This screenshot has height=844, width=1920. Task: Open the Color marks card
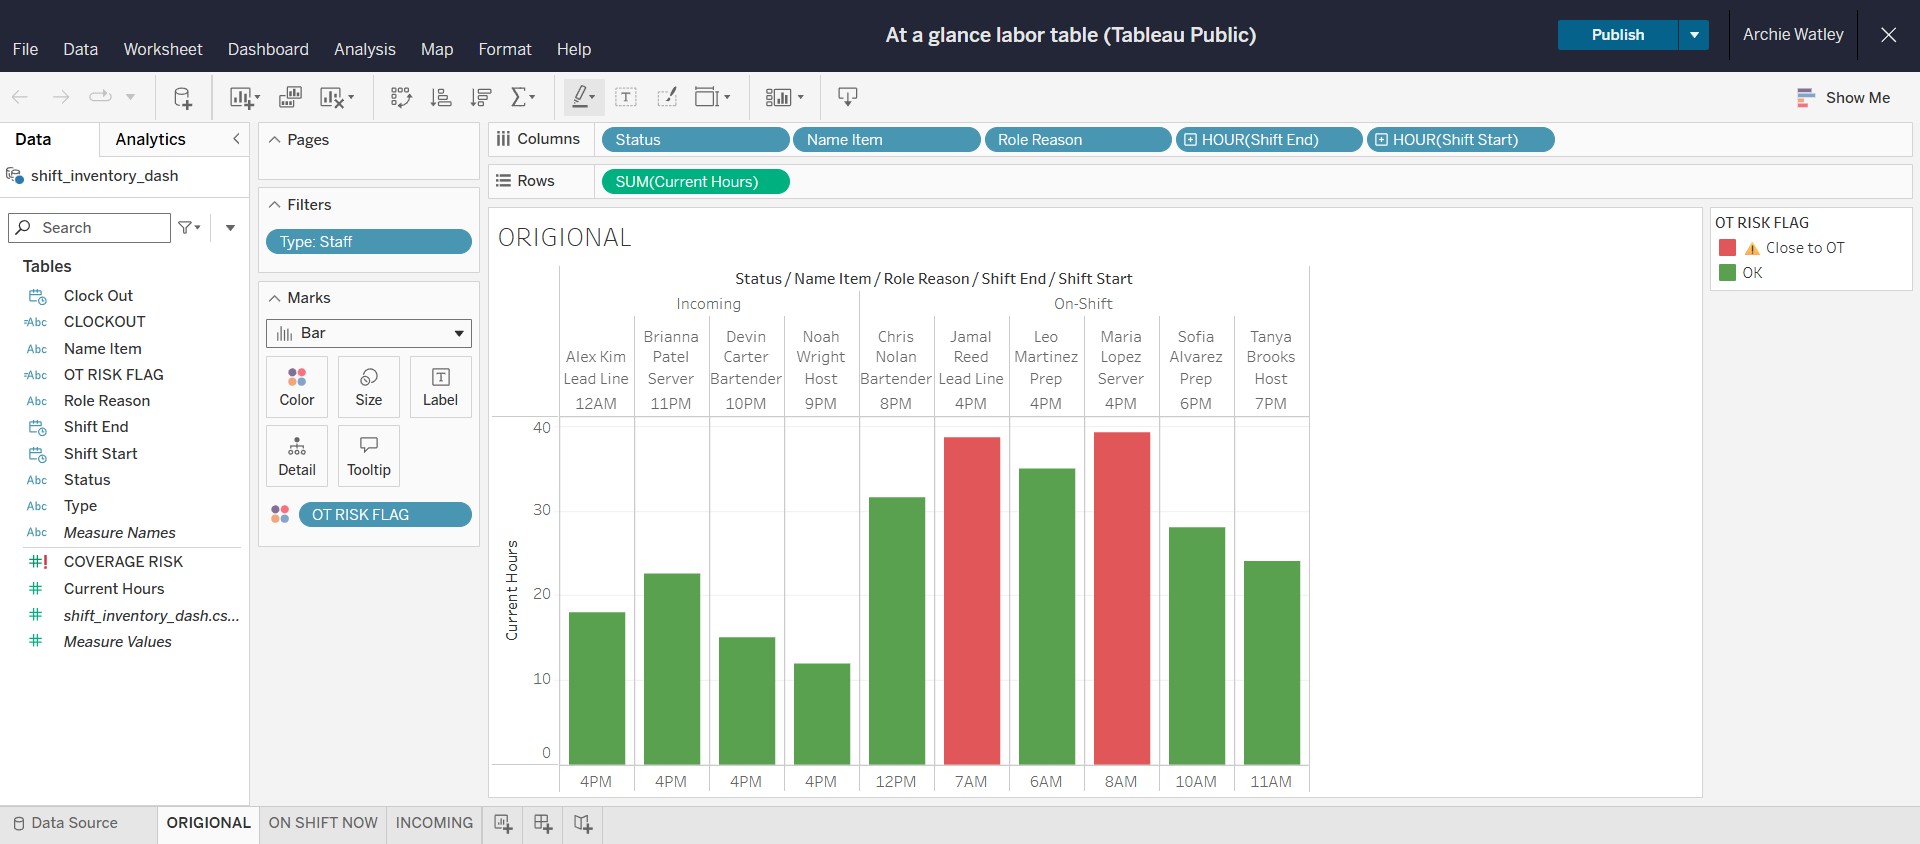(x=297, y=387)
